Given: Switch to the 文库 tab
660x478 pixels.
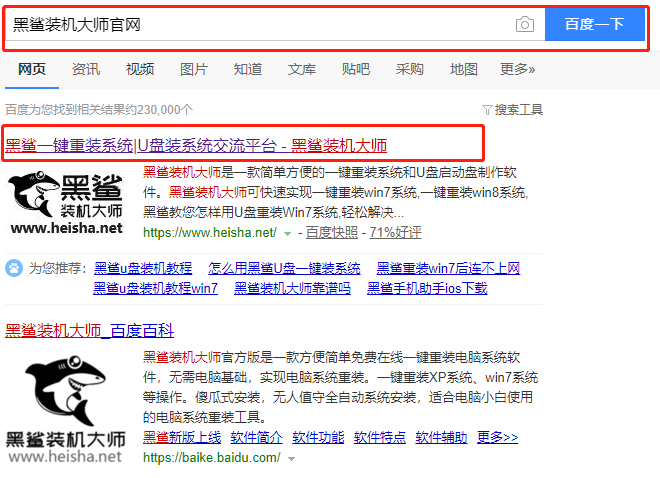Looking at the screenshot, I should tap(301, 69).
